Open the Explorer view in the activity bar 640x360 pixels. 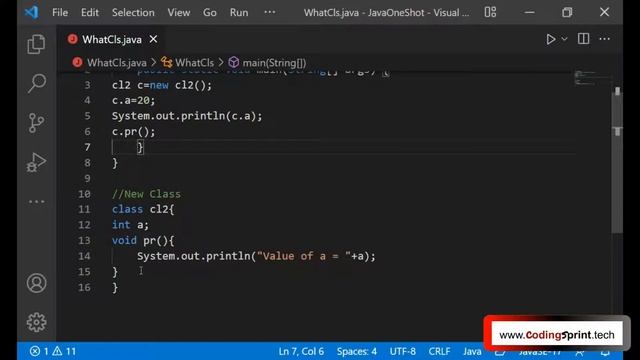pos(36,44)
